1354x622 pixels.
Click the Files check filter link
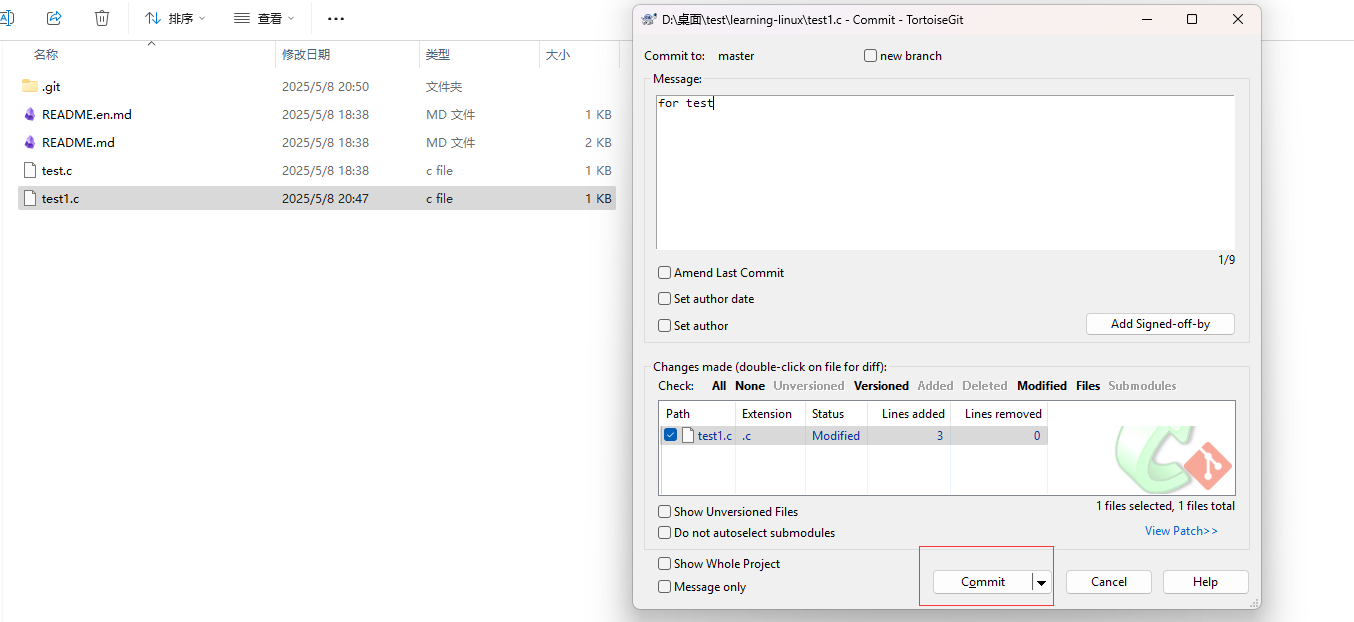click(1088, 386)
